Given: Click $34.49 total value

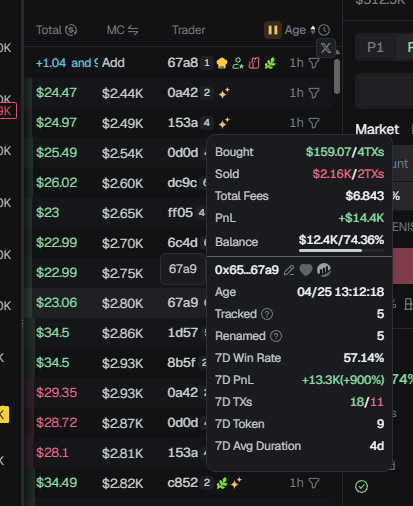Looking at the screenshot, I should coord(56,483).
